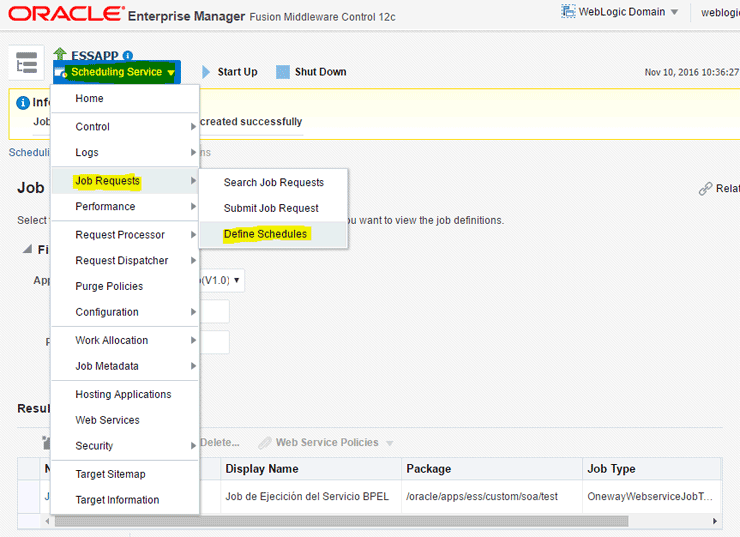Collapse the Filter section disclosure triangle
The height and width of the screenshot is (537, 740).
[x=27, y=249]
